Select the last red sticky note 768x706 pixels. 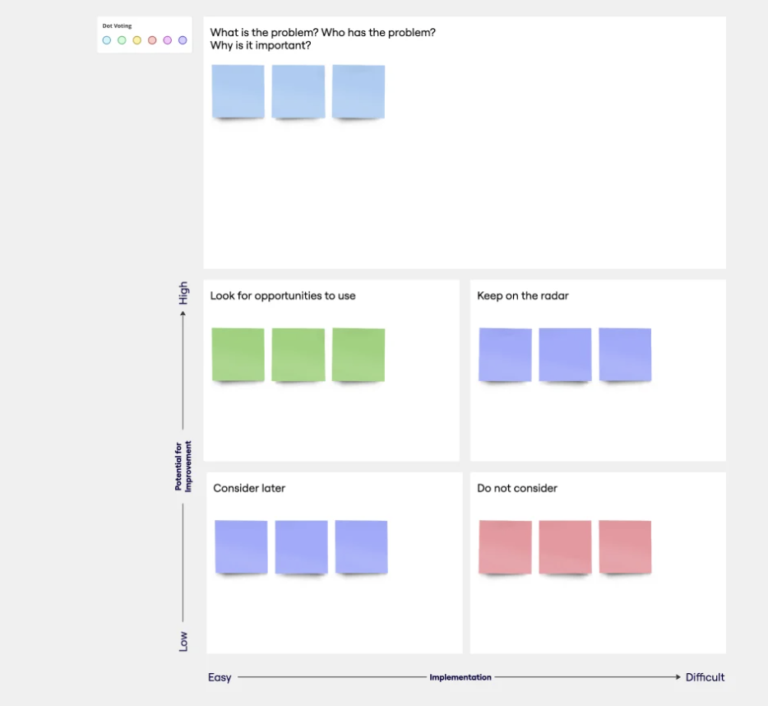(x=625, y=546)
